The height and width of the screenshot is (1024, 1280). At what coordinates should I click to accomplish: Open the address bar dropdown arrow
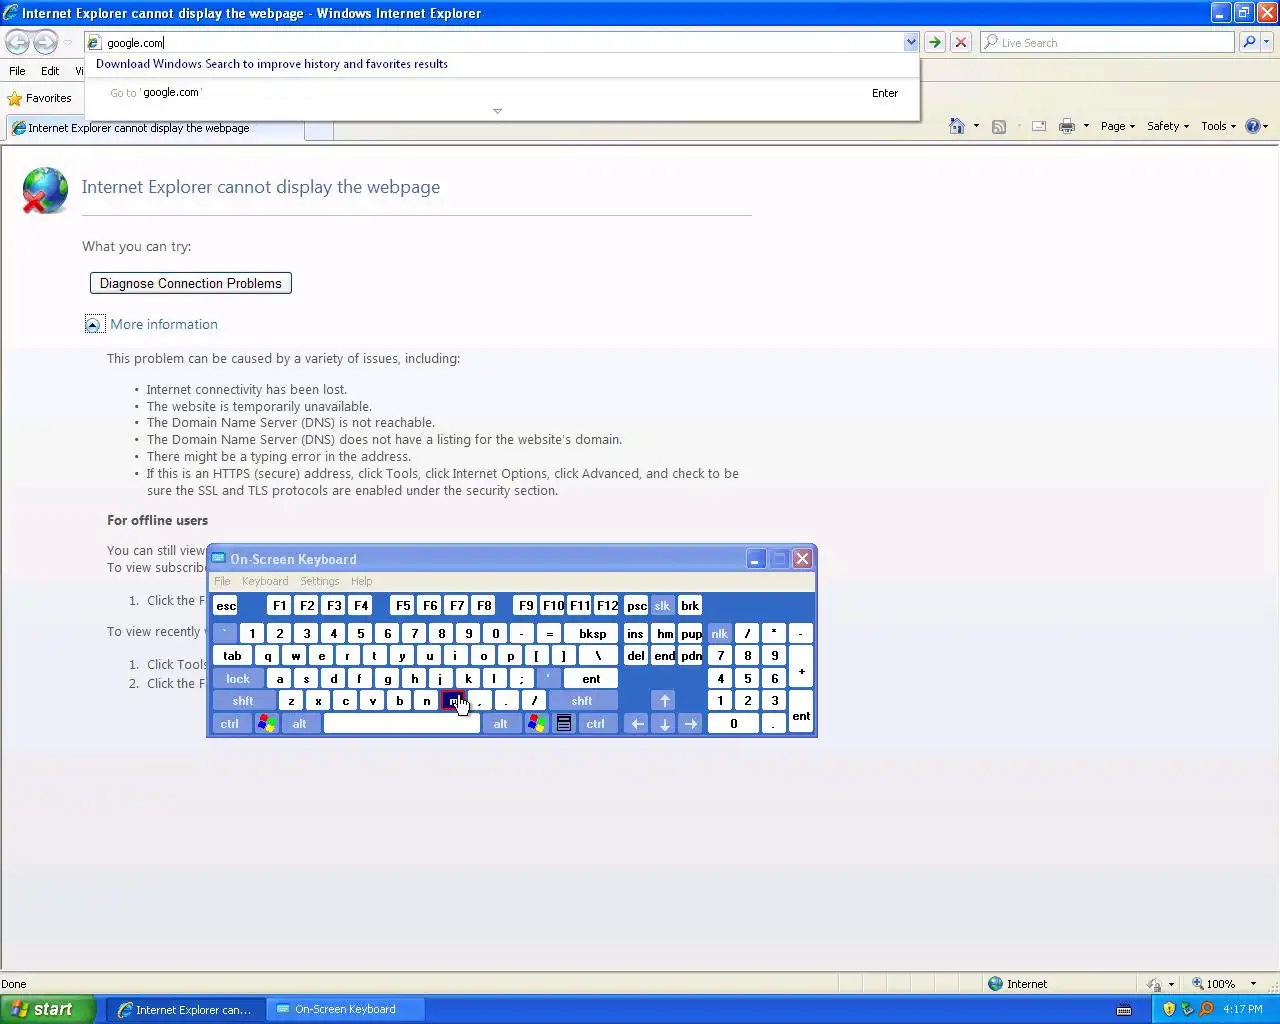point(910,42)
